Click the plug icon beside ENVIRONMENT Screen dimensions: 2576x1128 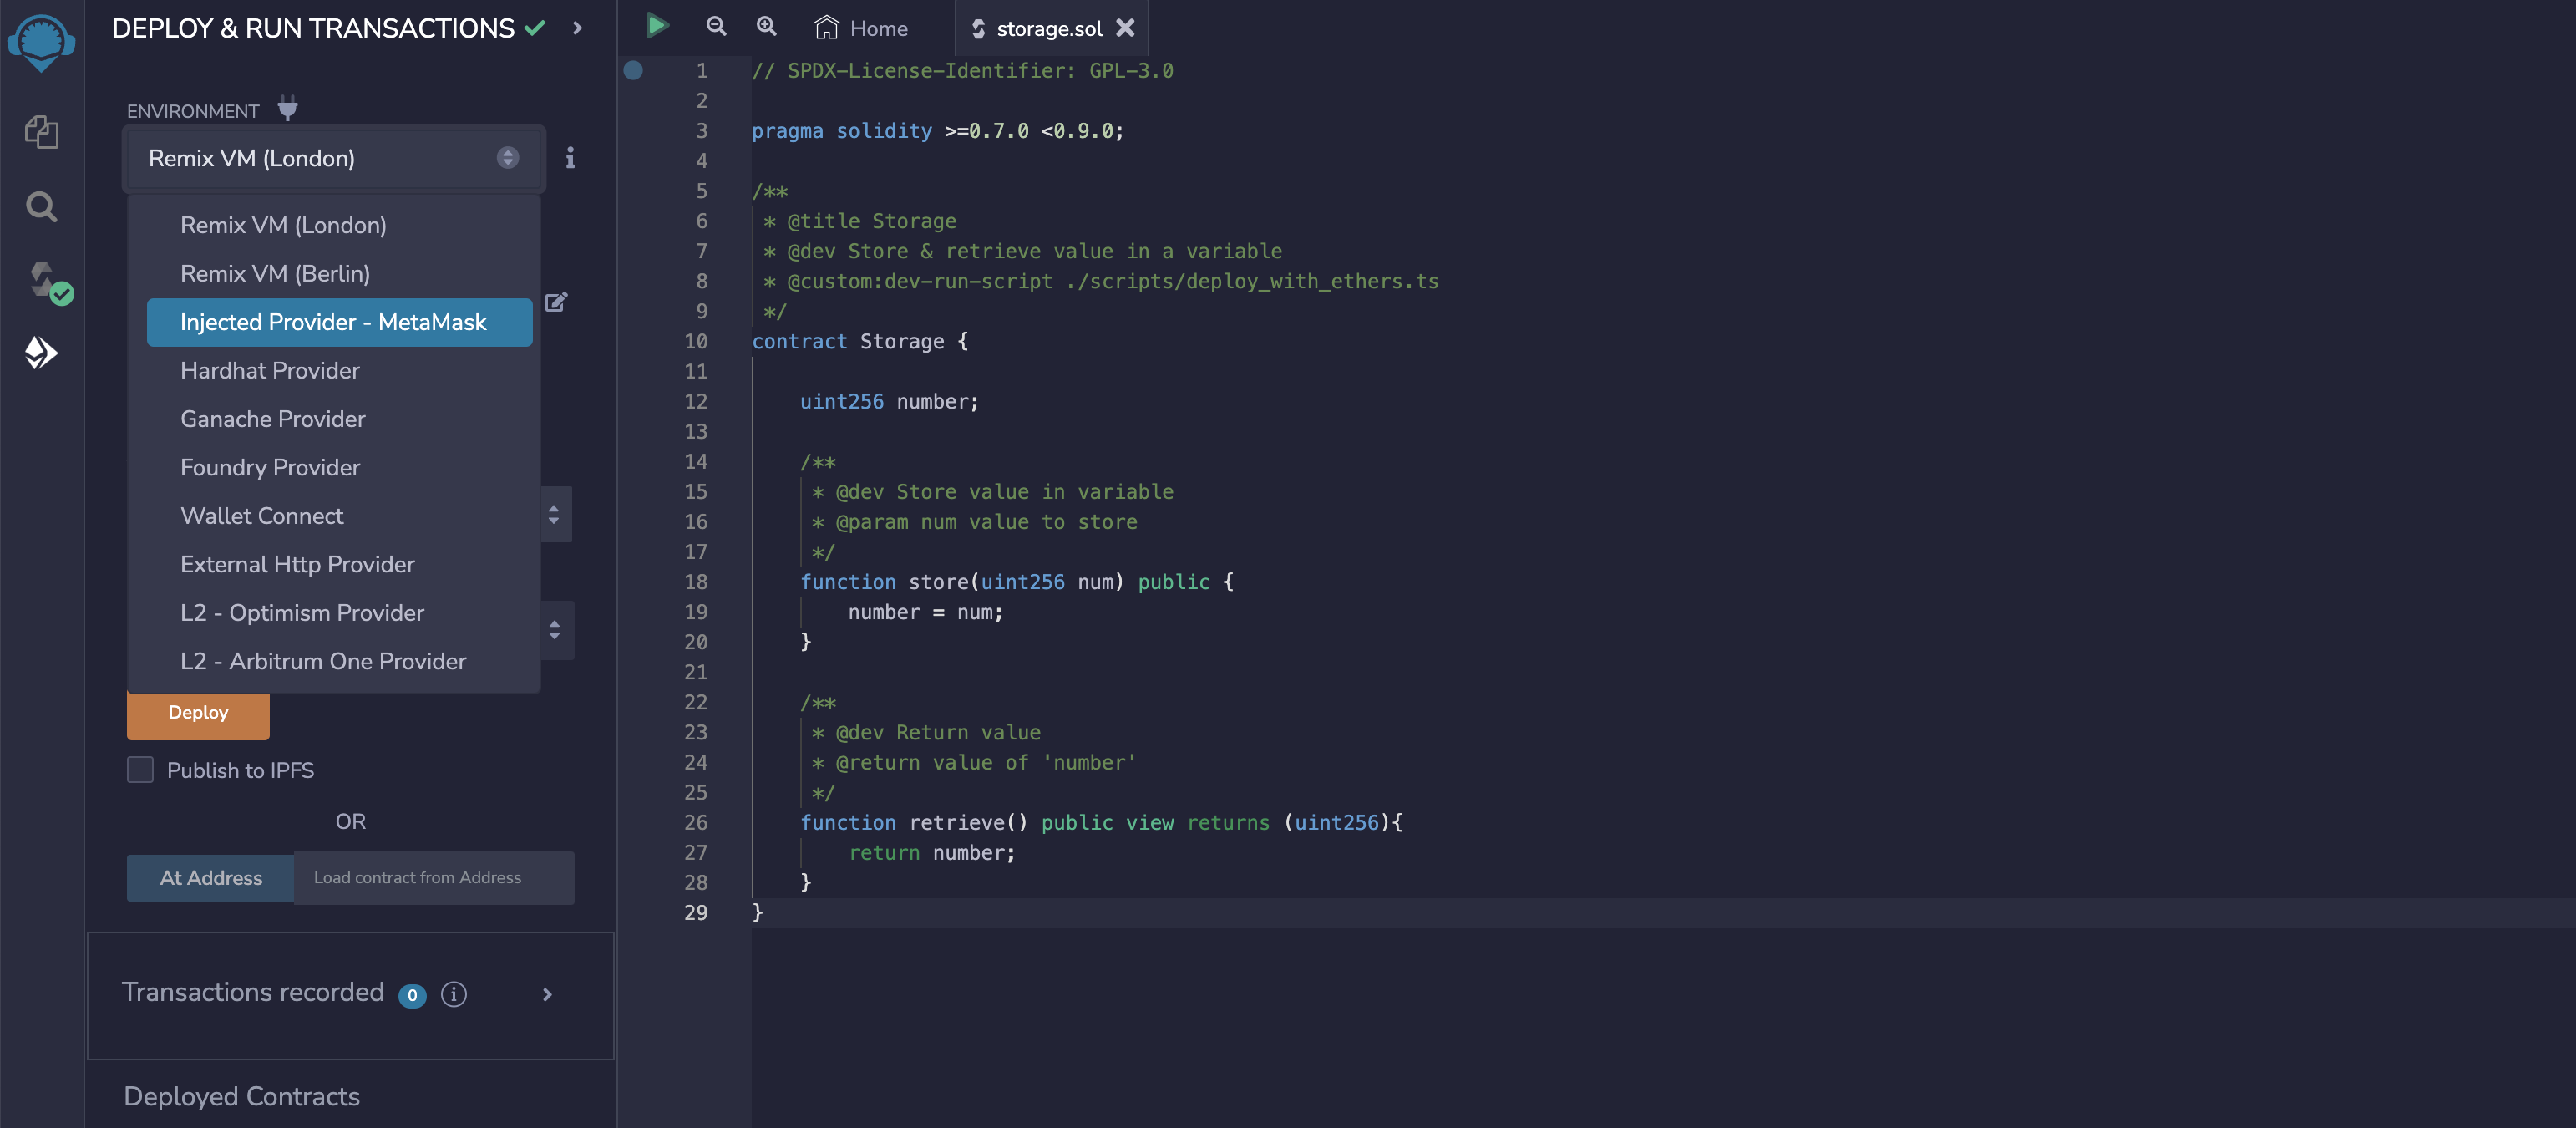287,109
